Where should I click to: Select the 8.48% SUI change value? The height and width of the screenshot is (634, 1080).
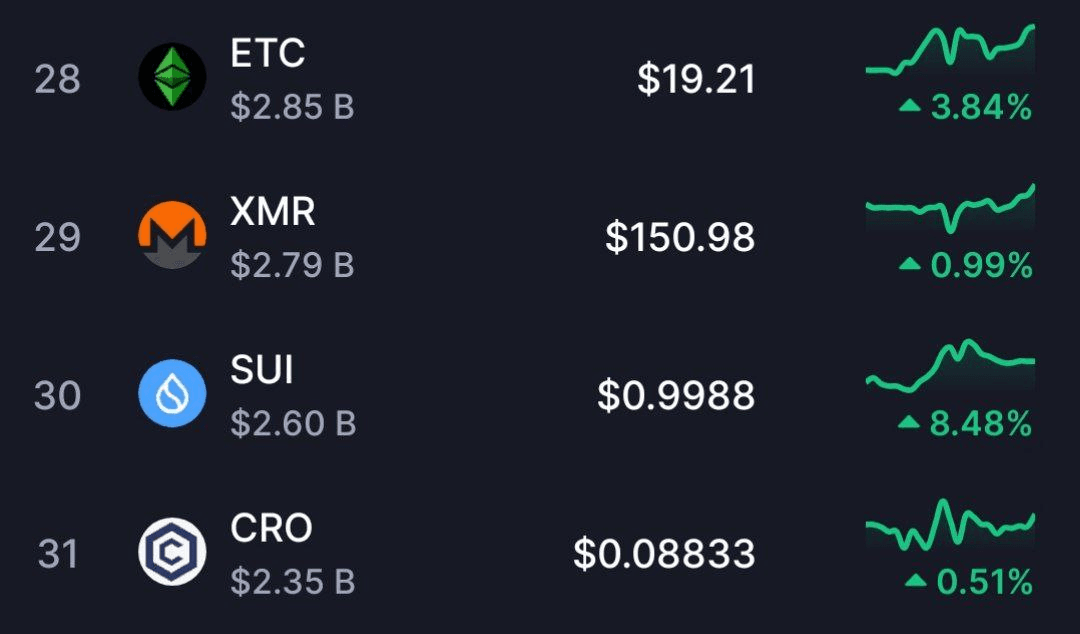click(981, 423)
